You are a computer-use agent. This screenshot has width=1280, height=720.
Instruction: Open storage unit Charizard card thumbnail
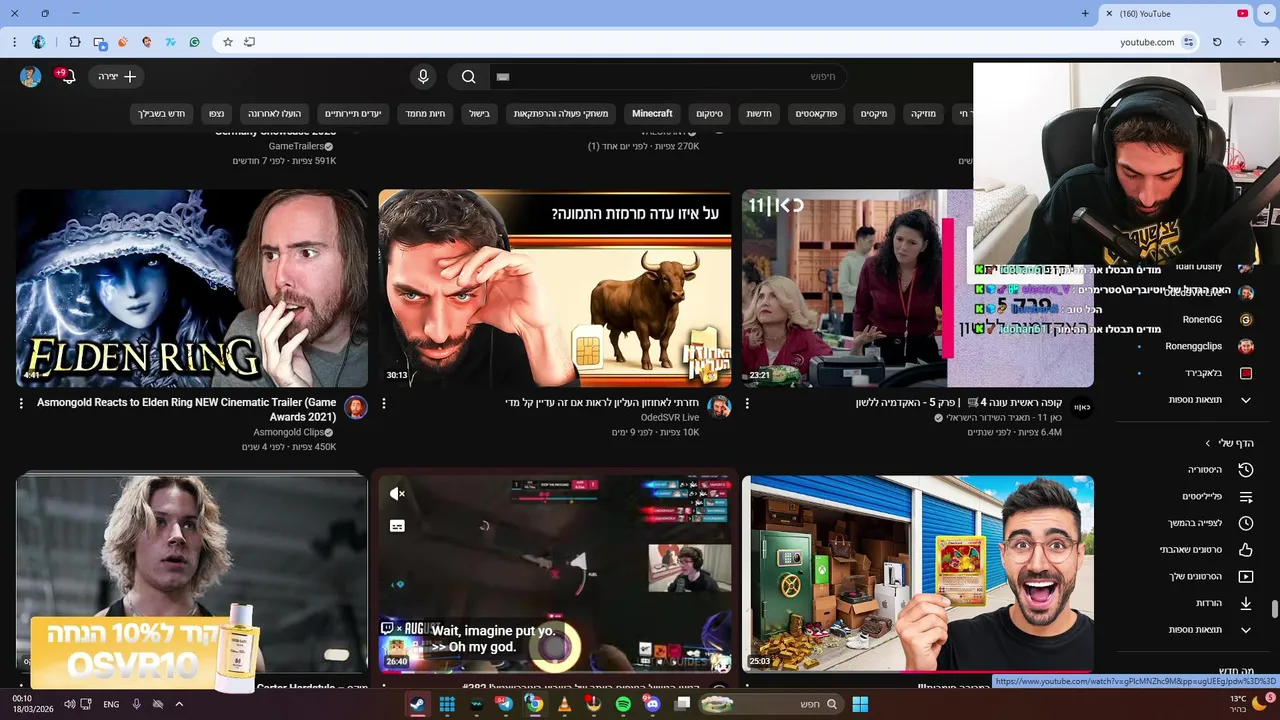918,574
